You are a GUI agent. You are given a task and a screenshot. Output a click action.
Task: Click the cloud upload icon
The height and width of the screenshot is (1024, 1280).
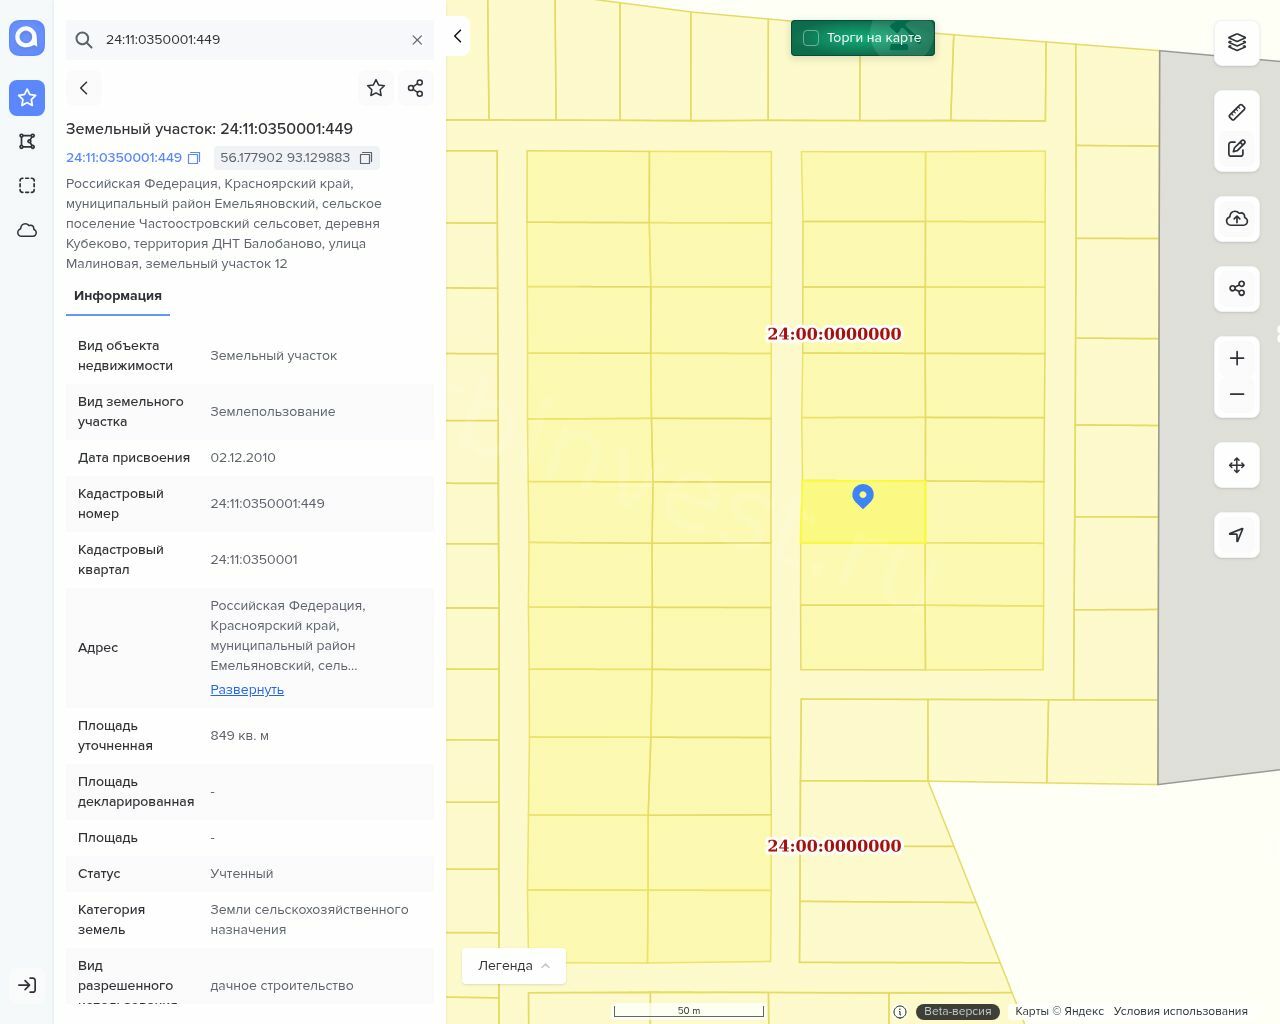point(1237,218)
